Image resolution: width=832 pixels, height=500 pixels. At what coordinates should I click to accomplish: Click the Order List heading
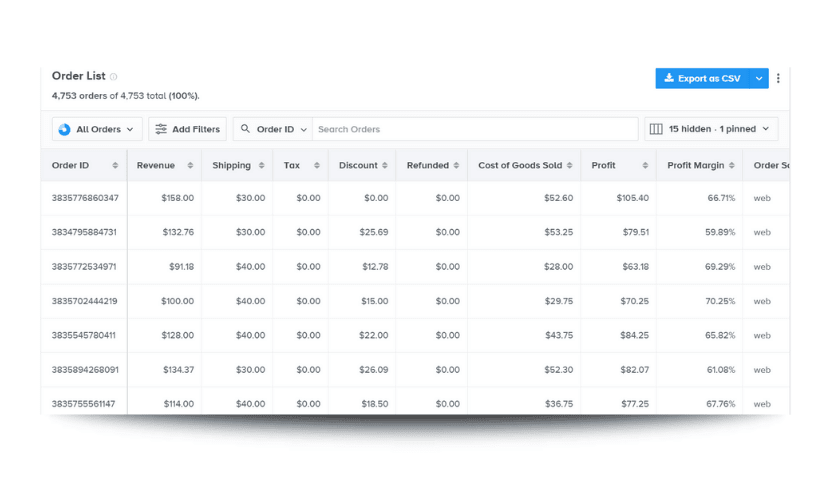79,76
